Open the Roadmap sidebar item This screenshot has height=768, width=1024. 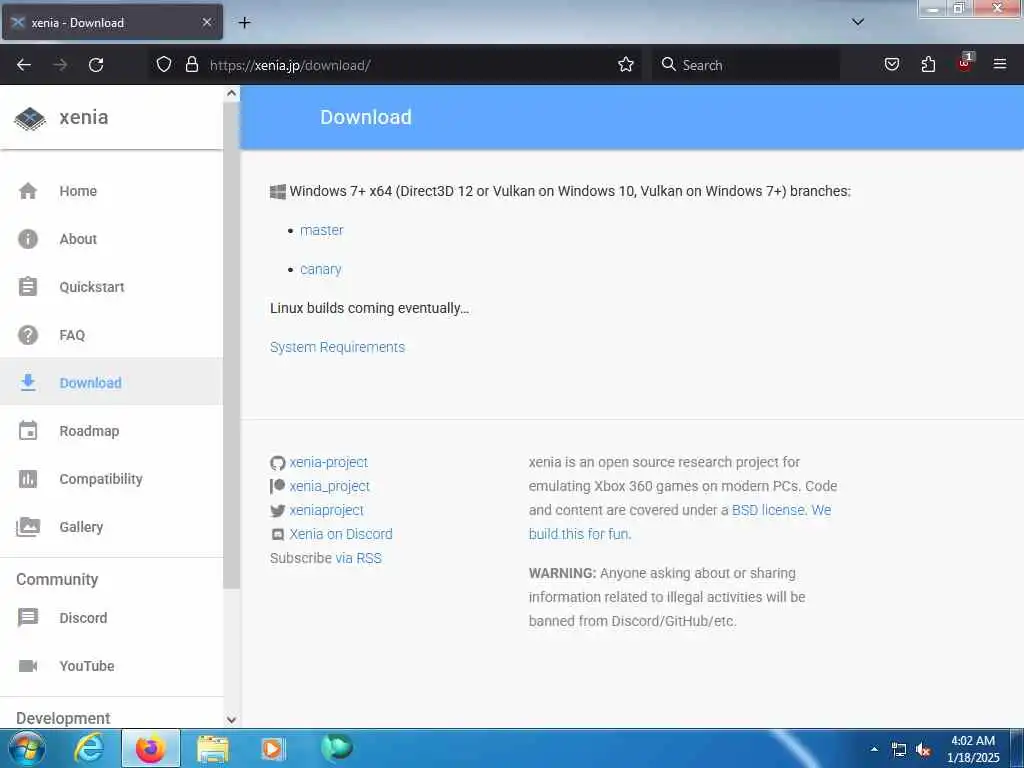(89, 431)
